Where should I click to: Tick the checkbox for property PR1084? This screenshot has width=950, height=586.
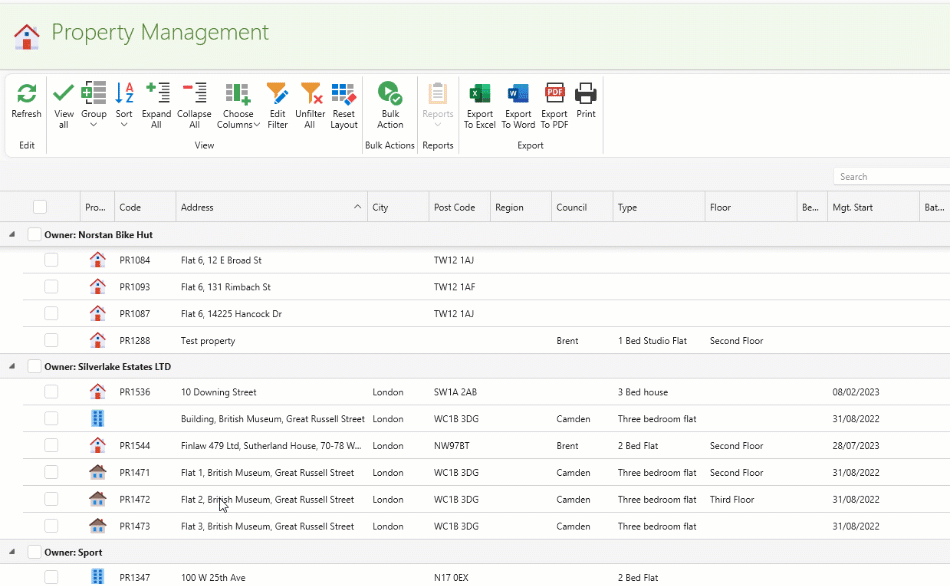(51, 260)
